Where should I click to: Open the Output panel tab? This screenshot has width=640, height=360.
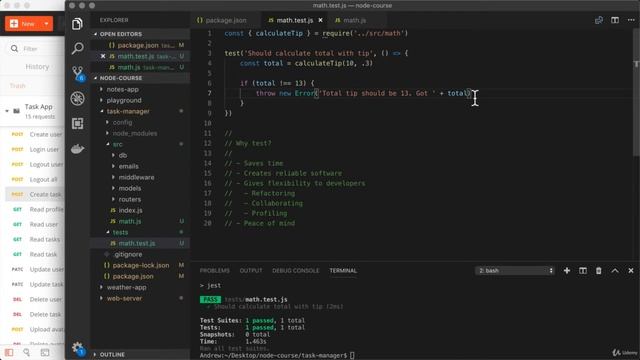point(251,271)
